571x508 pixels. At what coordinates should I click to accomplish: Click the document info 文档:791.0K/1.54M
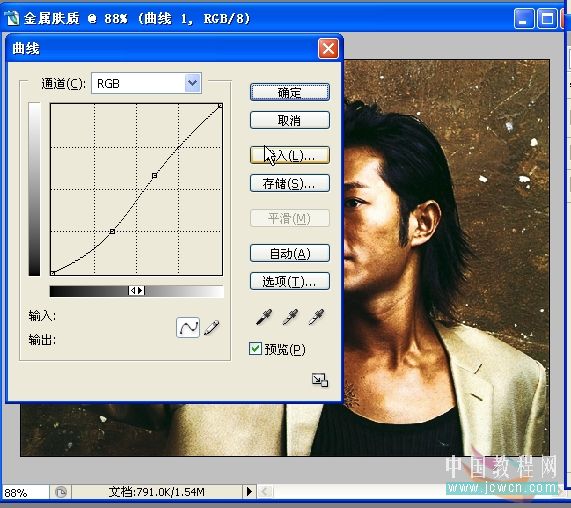point(157,492)
